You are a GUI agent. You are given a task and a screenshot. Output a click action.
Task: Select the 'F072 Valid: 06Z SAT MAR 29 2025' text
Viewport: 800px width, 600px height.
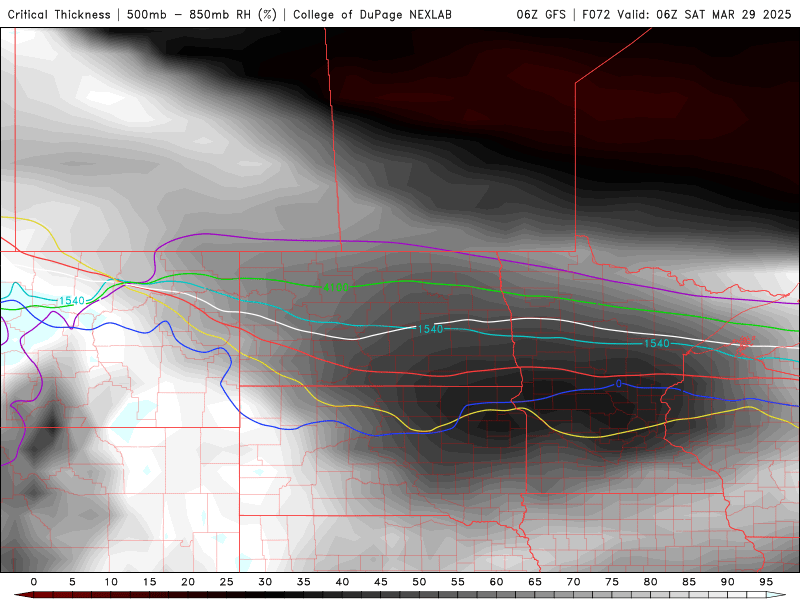687,15
